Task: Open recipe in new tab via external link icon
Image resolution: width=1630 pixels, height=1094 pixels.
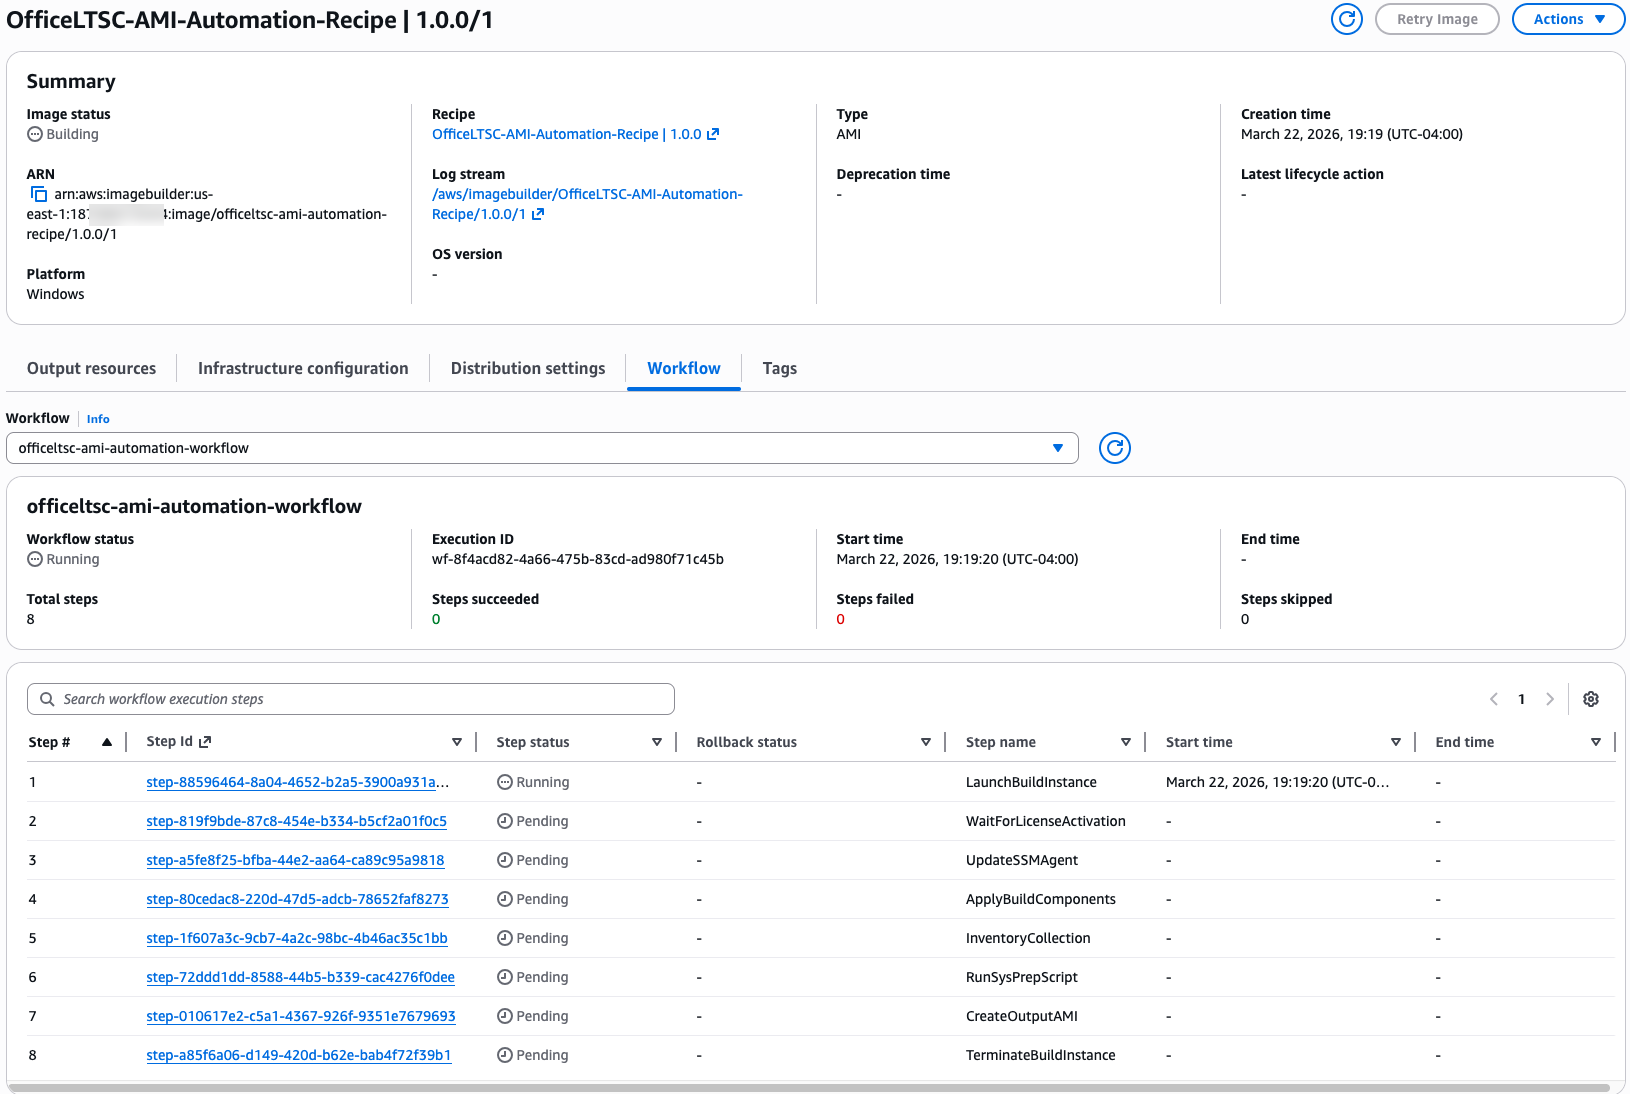Action: [x=713, y=133]
